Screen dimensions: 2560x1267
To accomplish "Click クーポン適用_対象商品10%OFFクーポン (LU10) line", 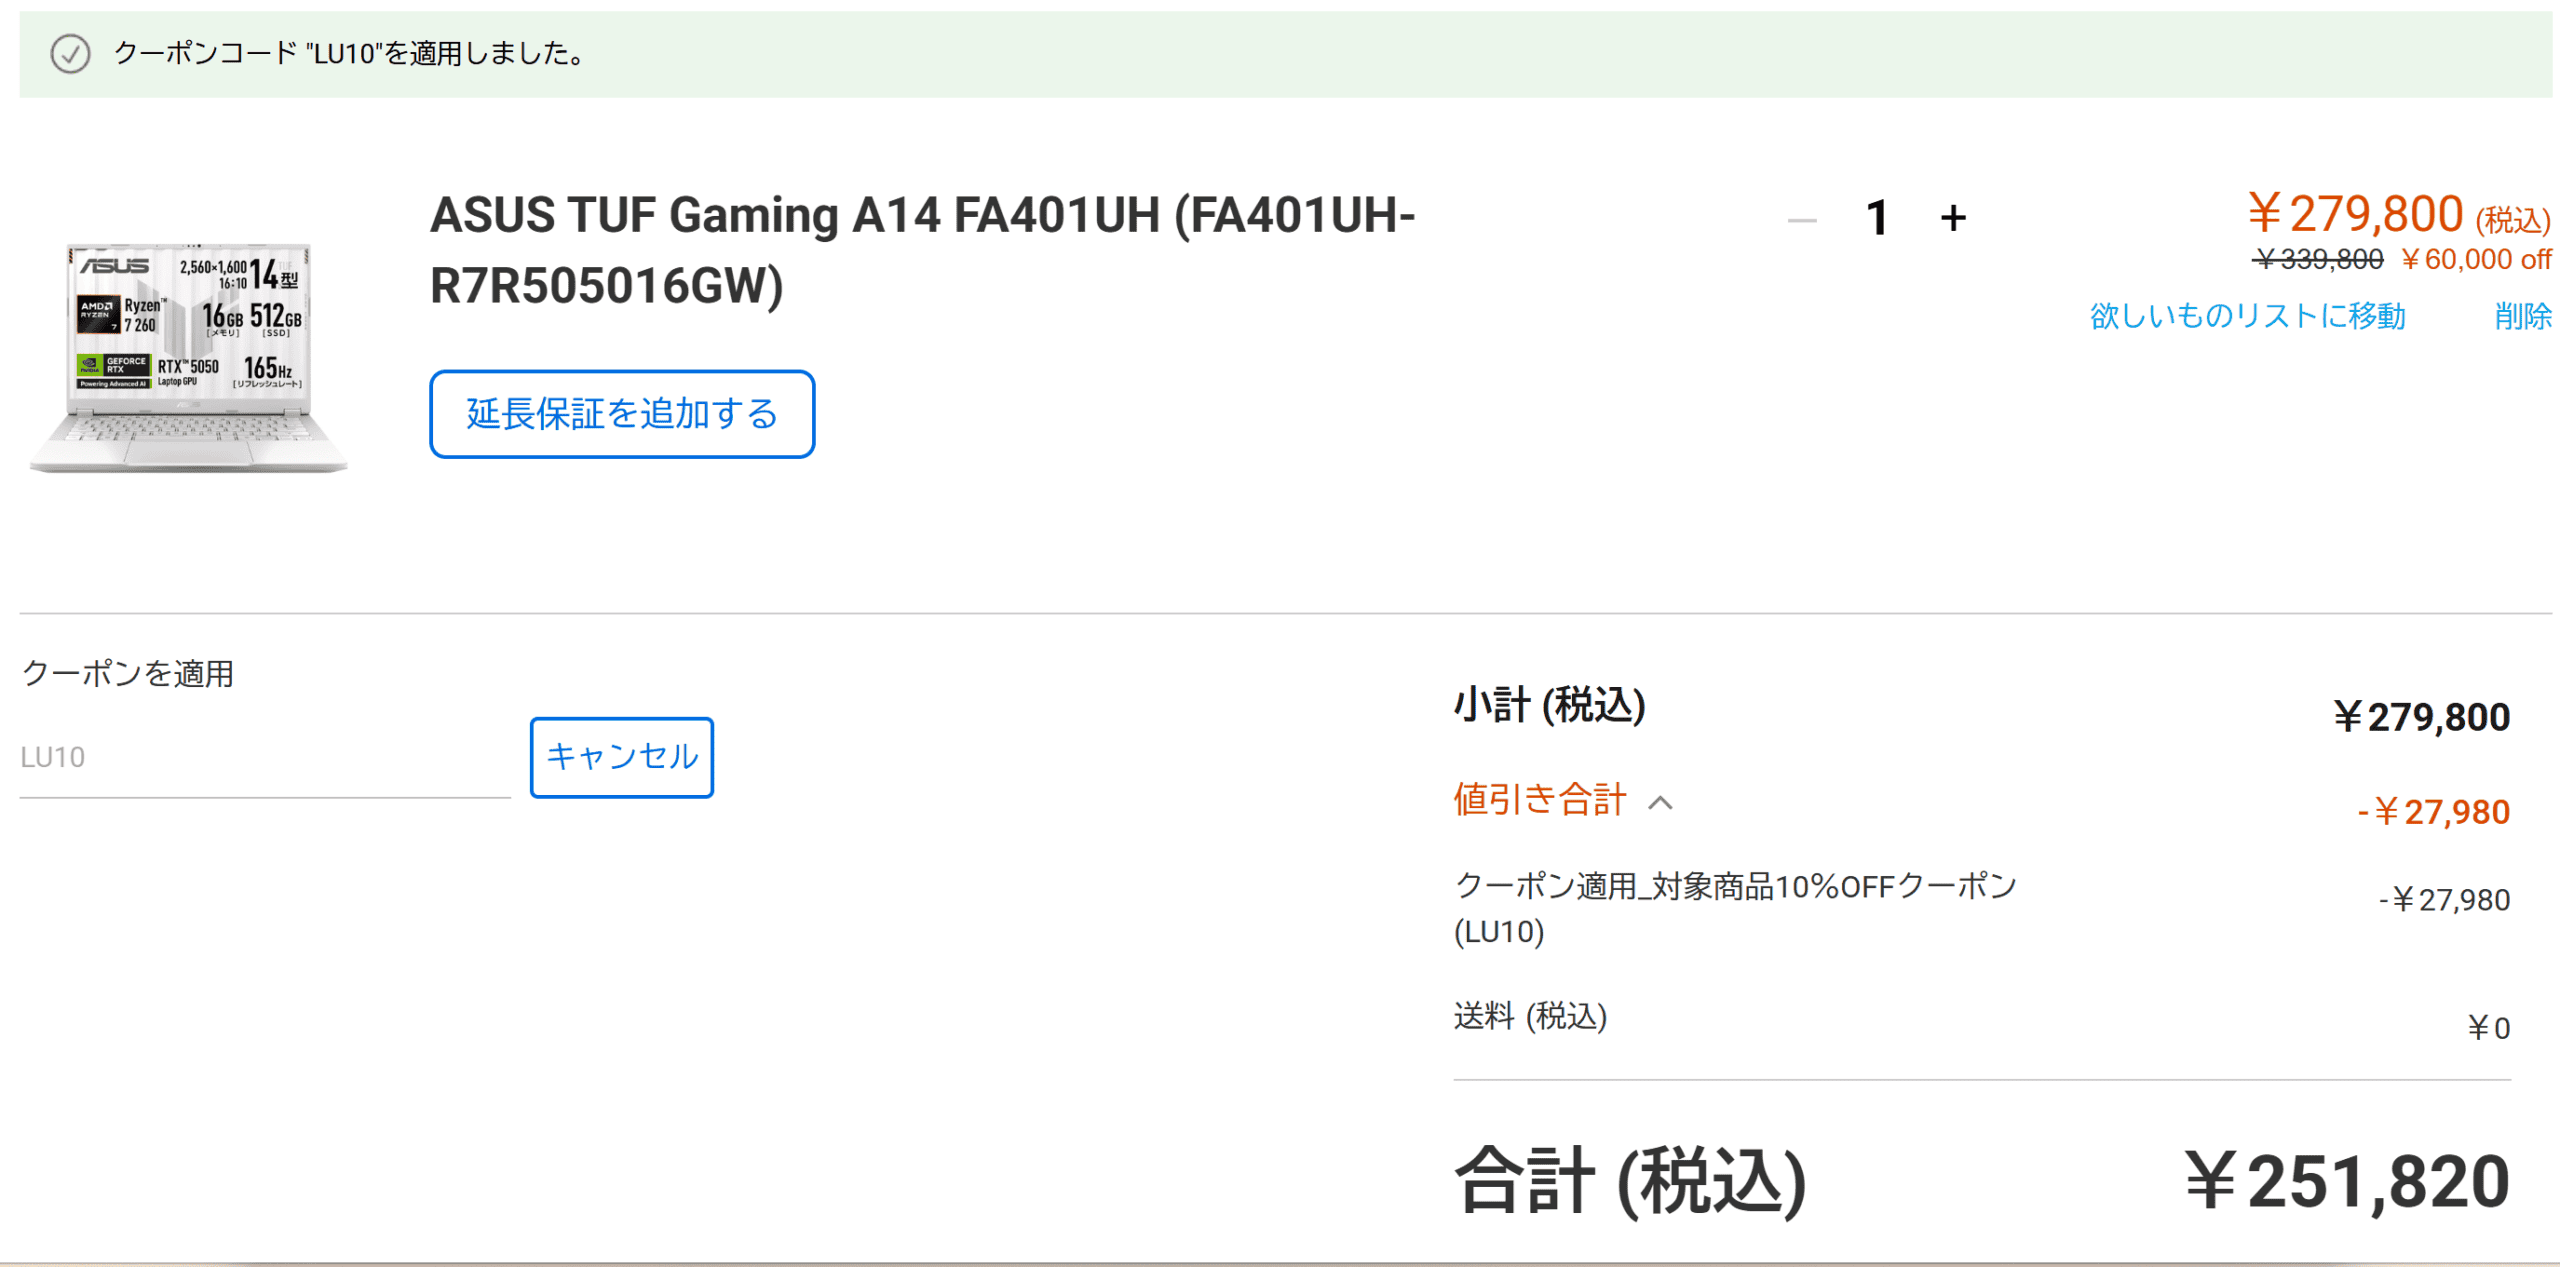I will (x=1735, y=908).
